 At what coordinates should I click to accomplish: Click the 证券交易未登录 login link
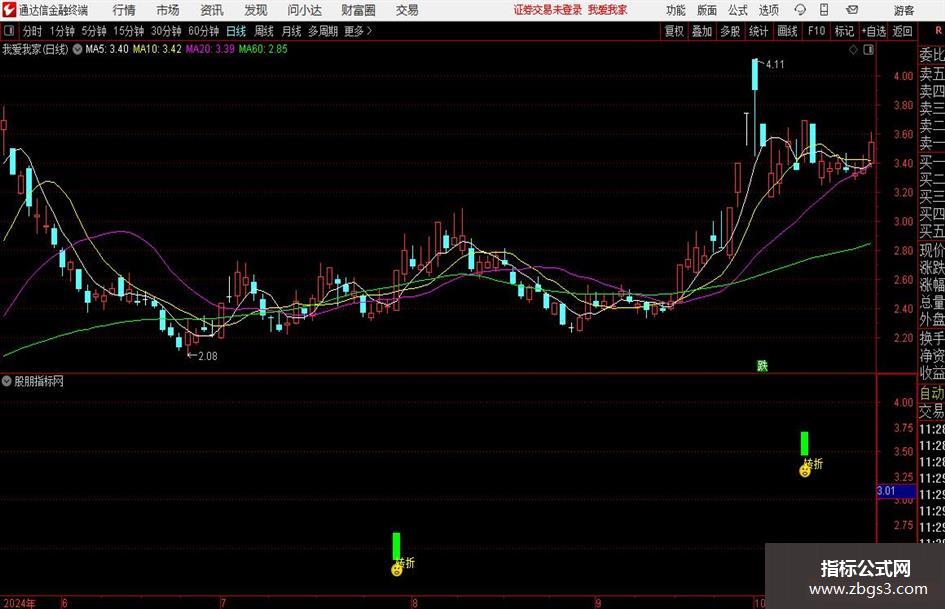548,10
